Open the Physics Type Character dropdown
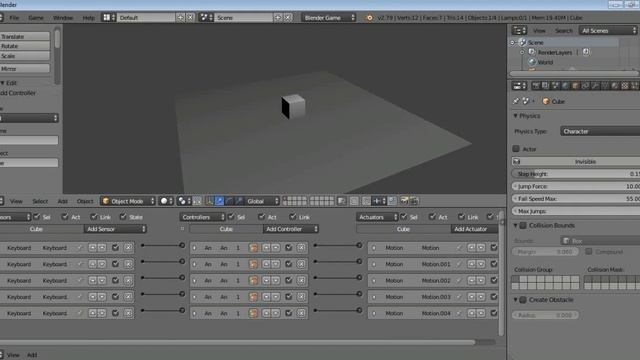640x360 pixels. coord(600,131)
